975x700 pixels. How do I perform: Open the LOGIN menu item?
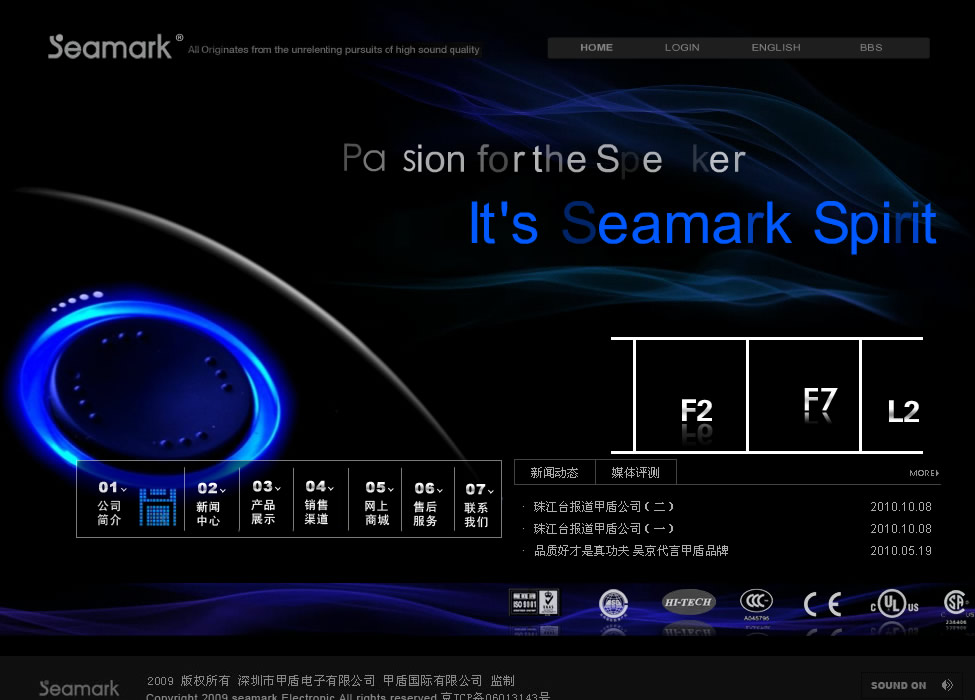point(682,48)
